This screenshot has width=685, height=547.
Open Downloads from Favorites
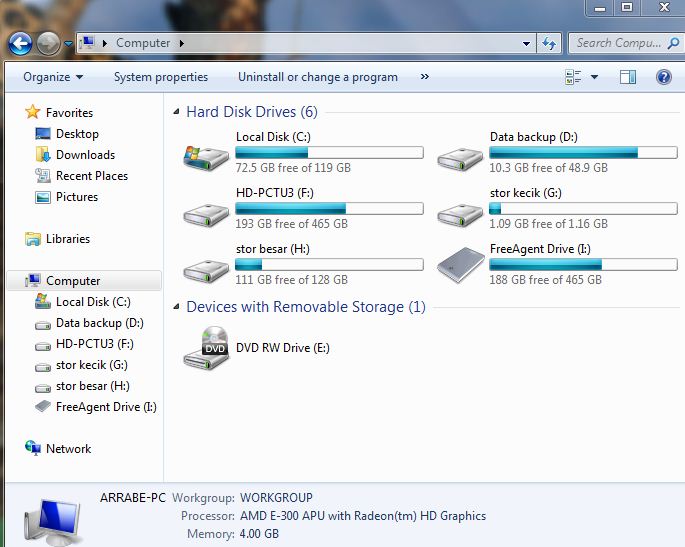click(86, 155)
